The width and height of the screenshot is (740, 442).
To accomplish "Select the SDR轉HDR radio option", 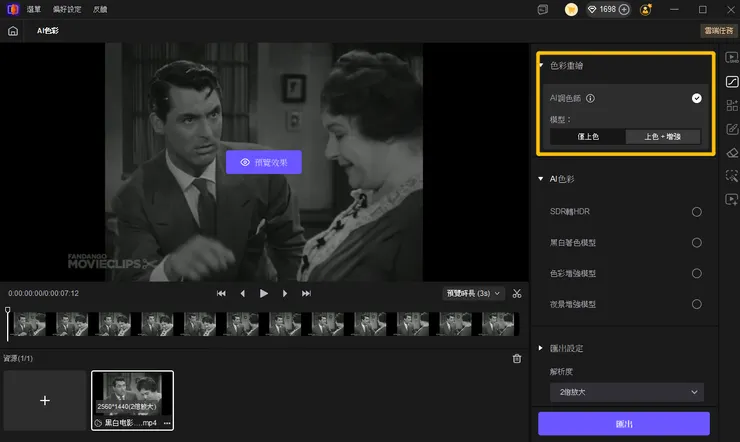I will point(697,212).
